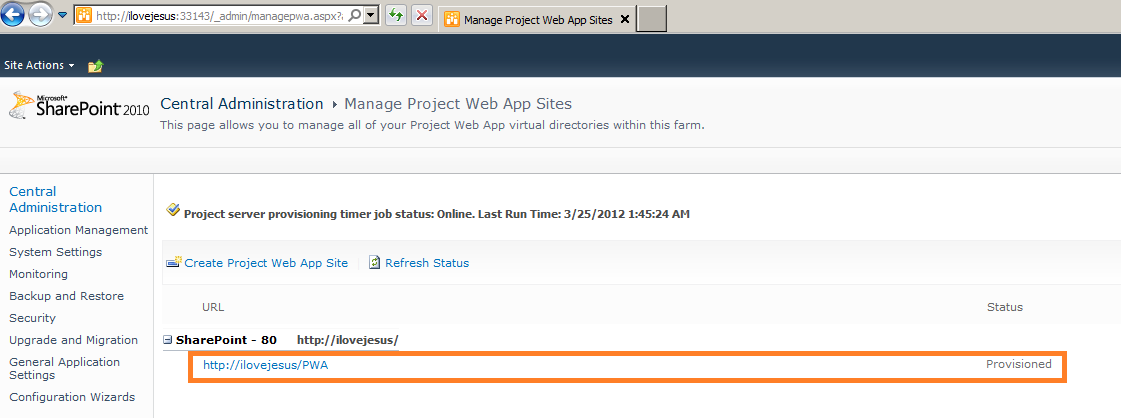Select the Manage Project Web App Sites tab
1121x418 pixels.
point(528,19)
